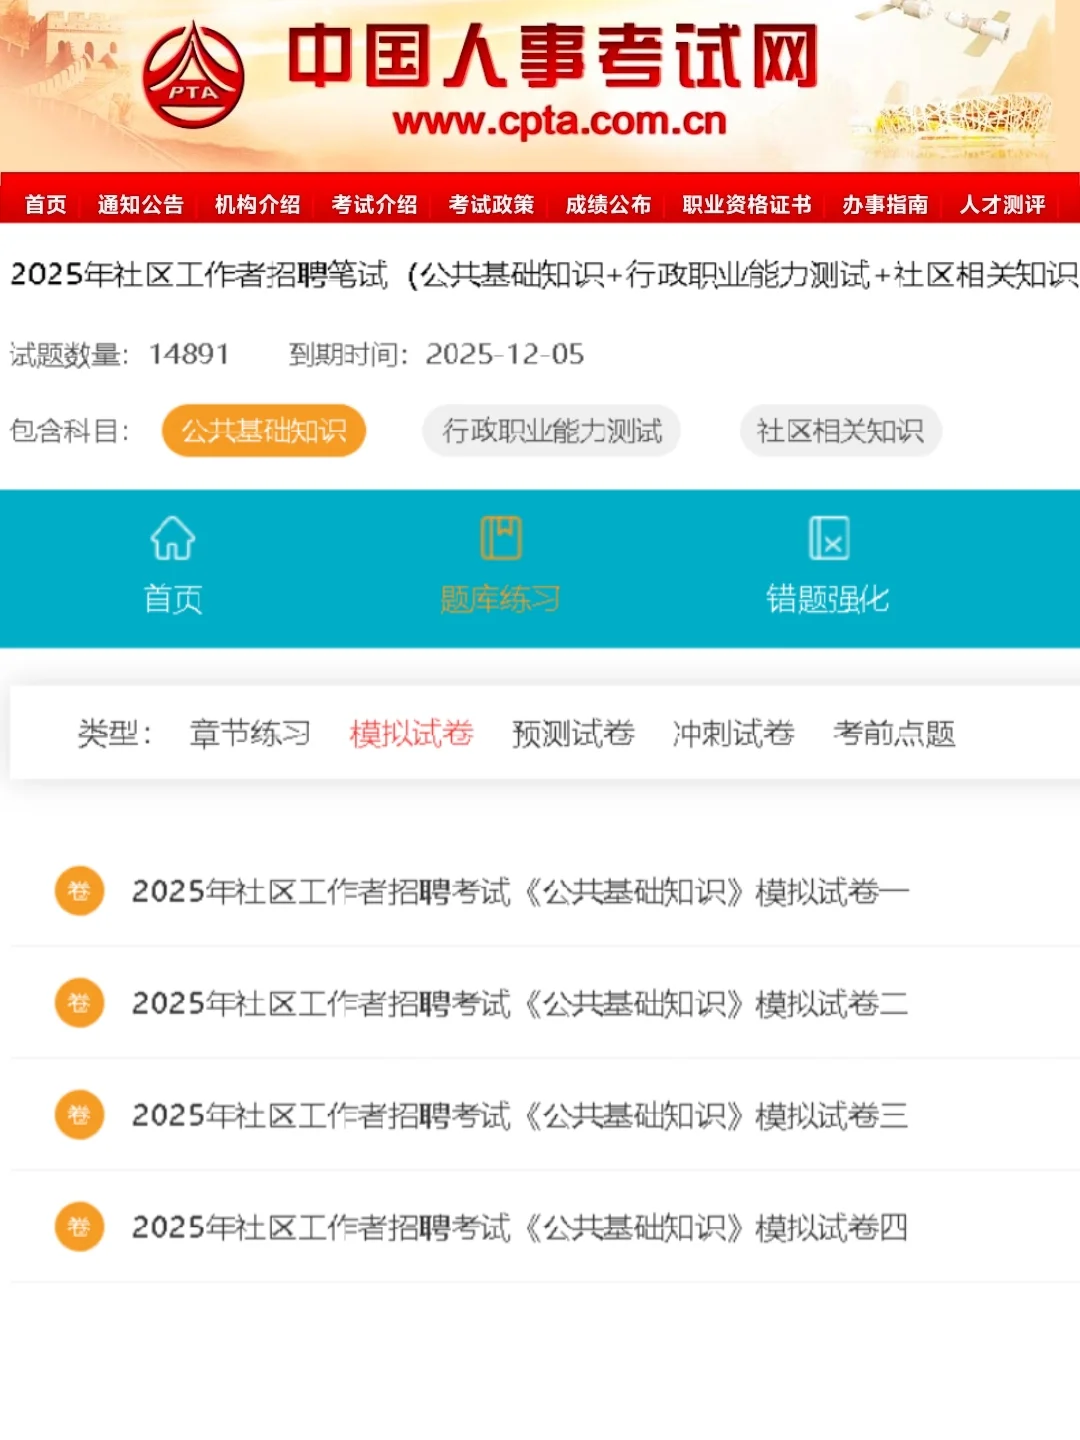Choose 冲刺试卷 type filter
1080x1440 pixels.
tap(734, 734)
